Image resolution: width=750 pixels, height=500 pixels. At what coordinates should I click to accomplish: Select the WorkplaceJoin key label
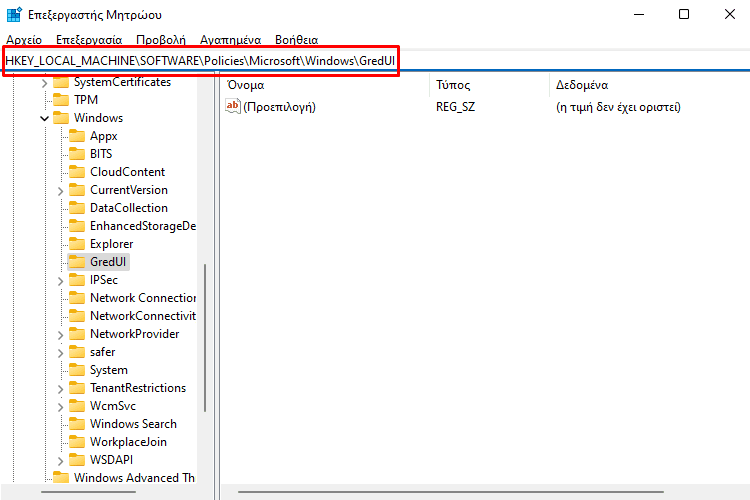[129, 443]
